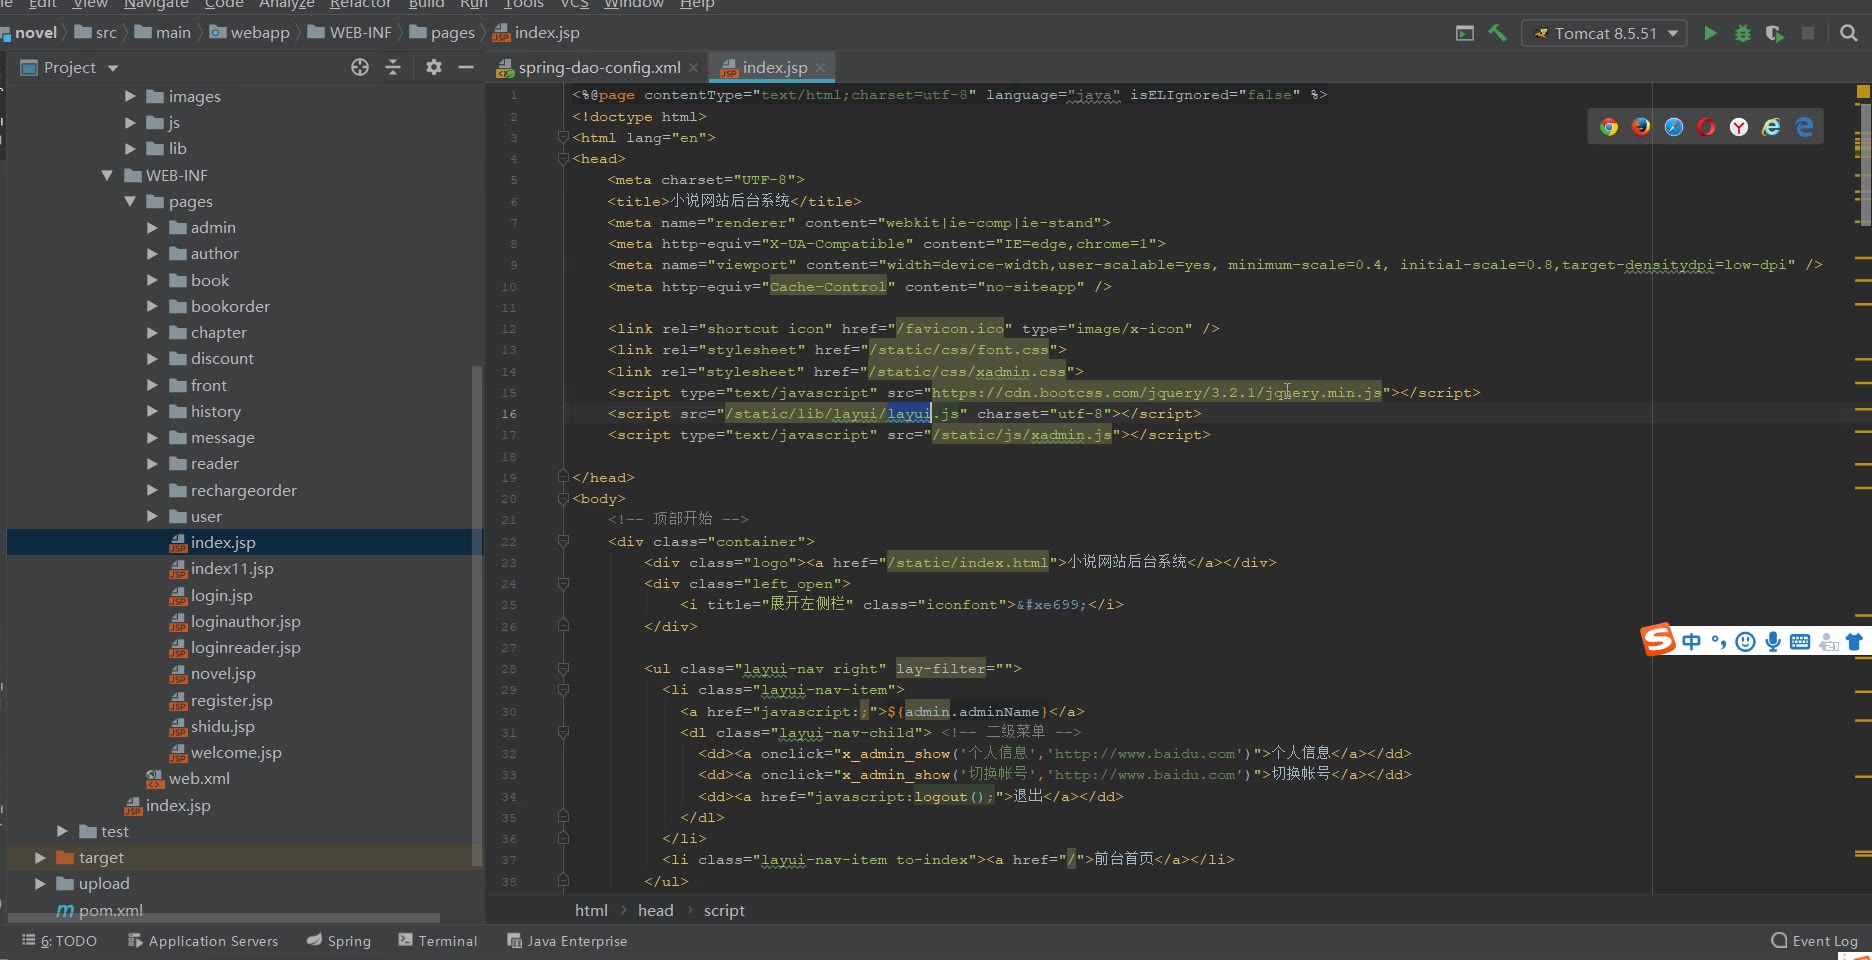1872x960 pixels.
Task: Close the spring-dao-config.xml tab
Action: pyautogui.click(x=693, y=68)
